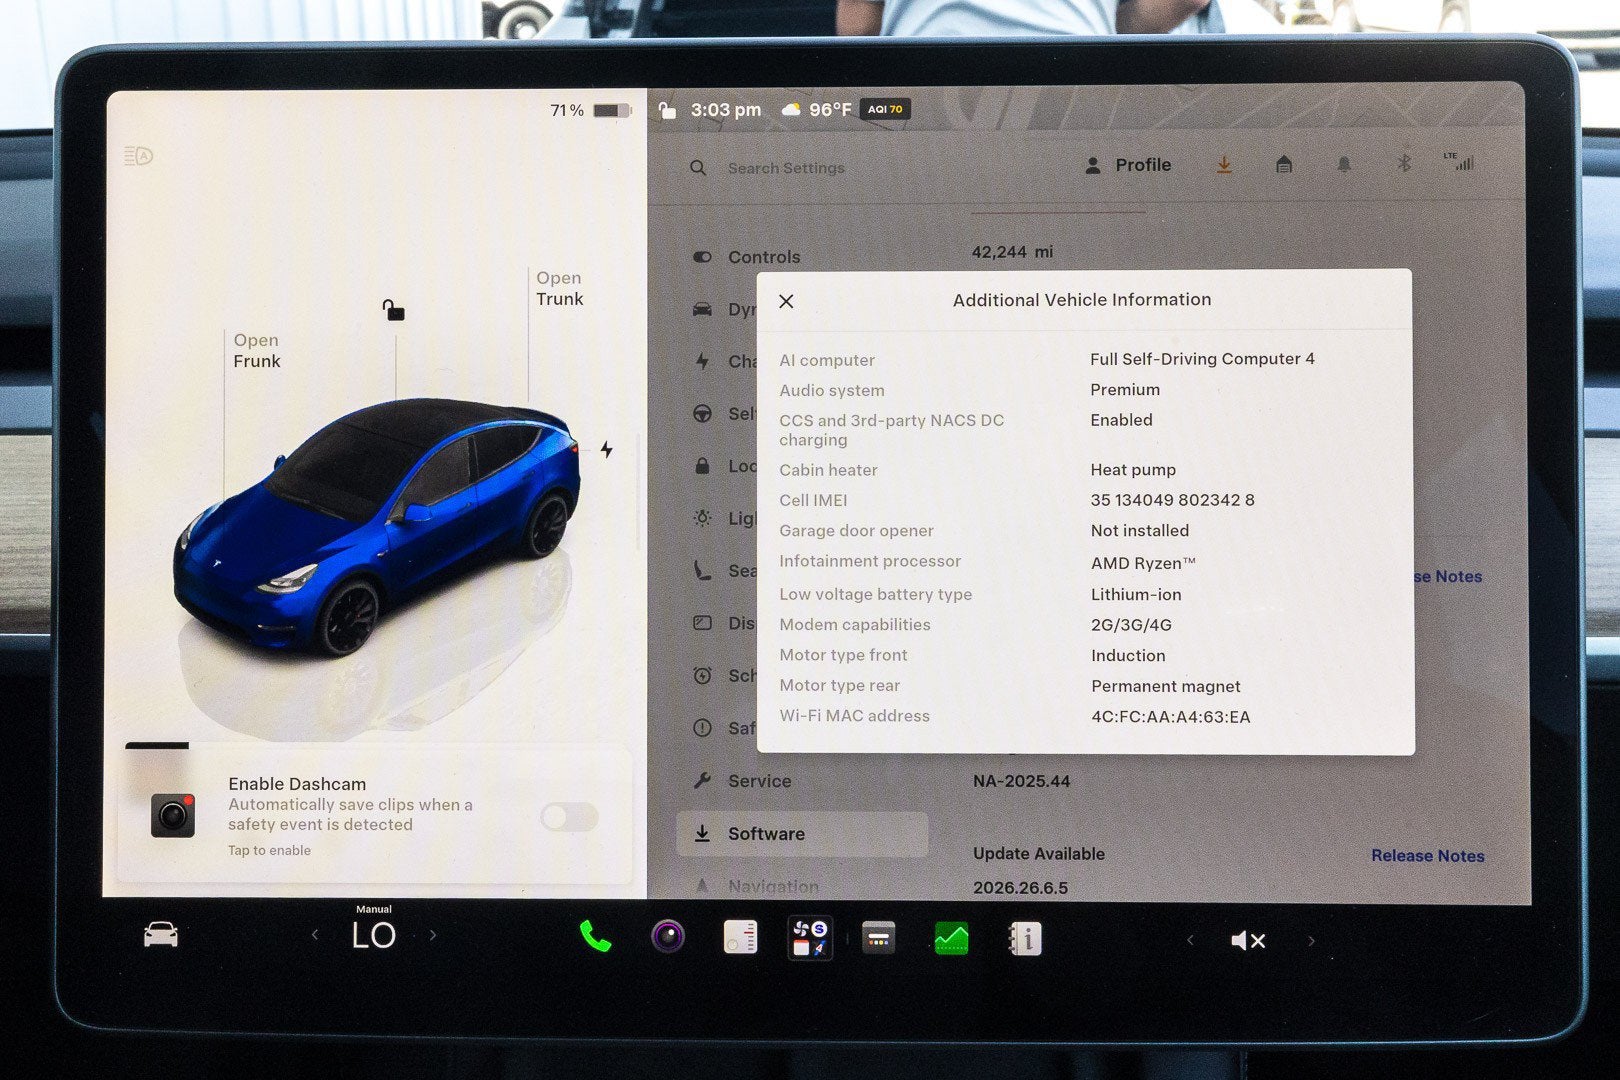Open the garage HomeLink icon in header
This screenshot has width=1620, height=1080.
(x=1284, y=164)
